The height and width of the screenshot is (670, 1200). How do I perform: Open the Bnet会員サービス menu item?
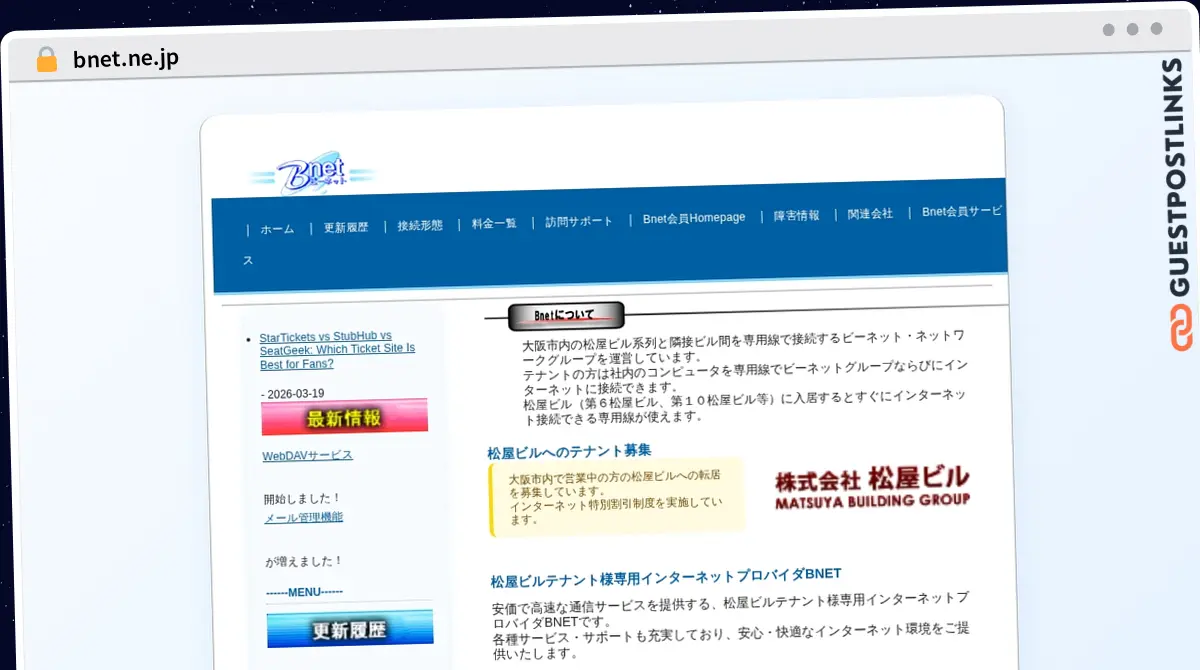962,211
